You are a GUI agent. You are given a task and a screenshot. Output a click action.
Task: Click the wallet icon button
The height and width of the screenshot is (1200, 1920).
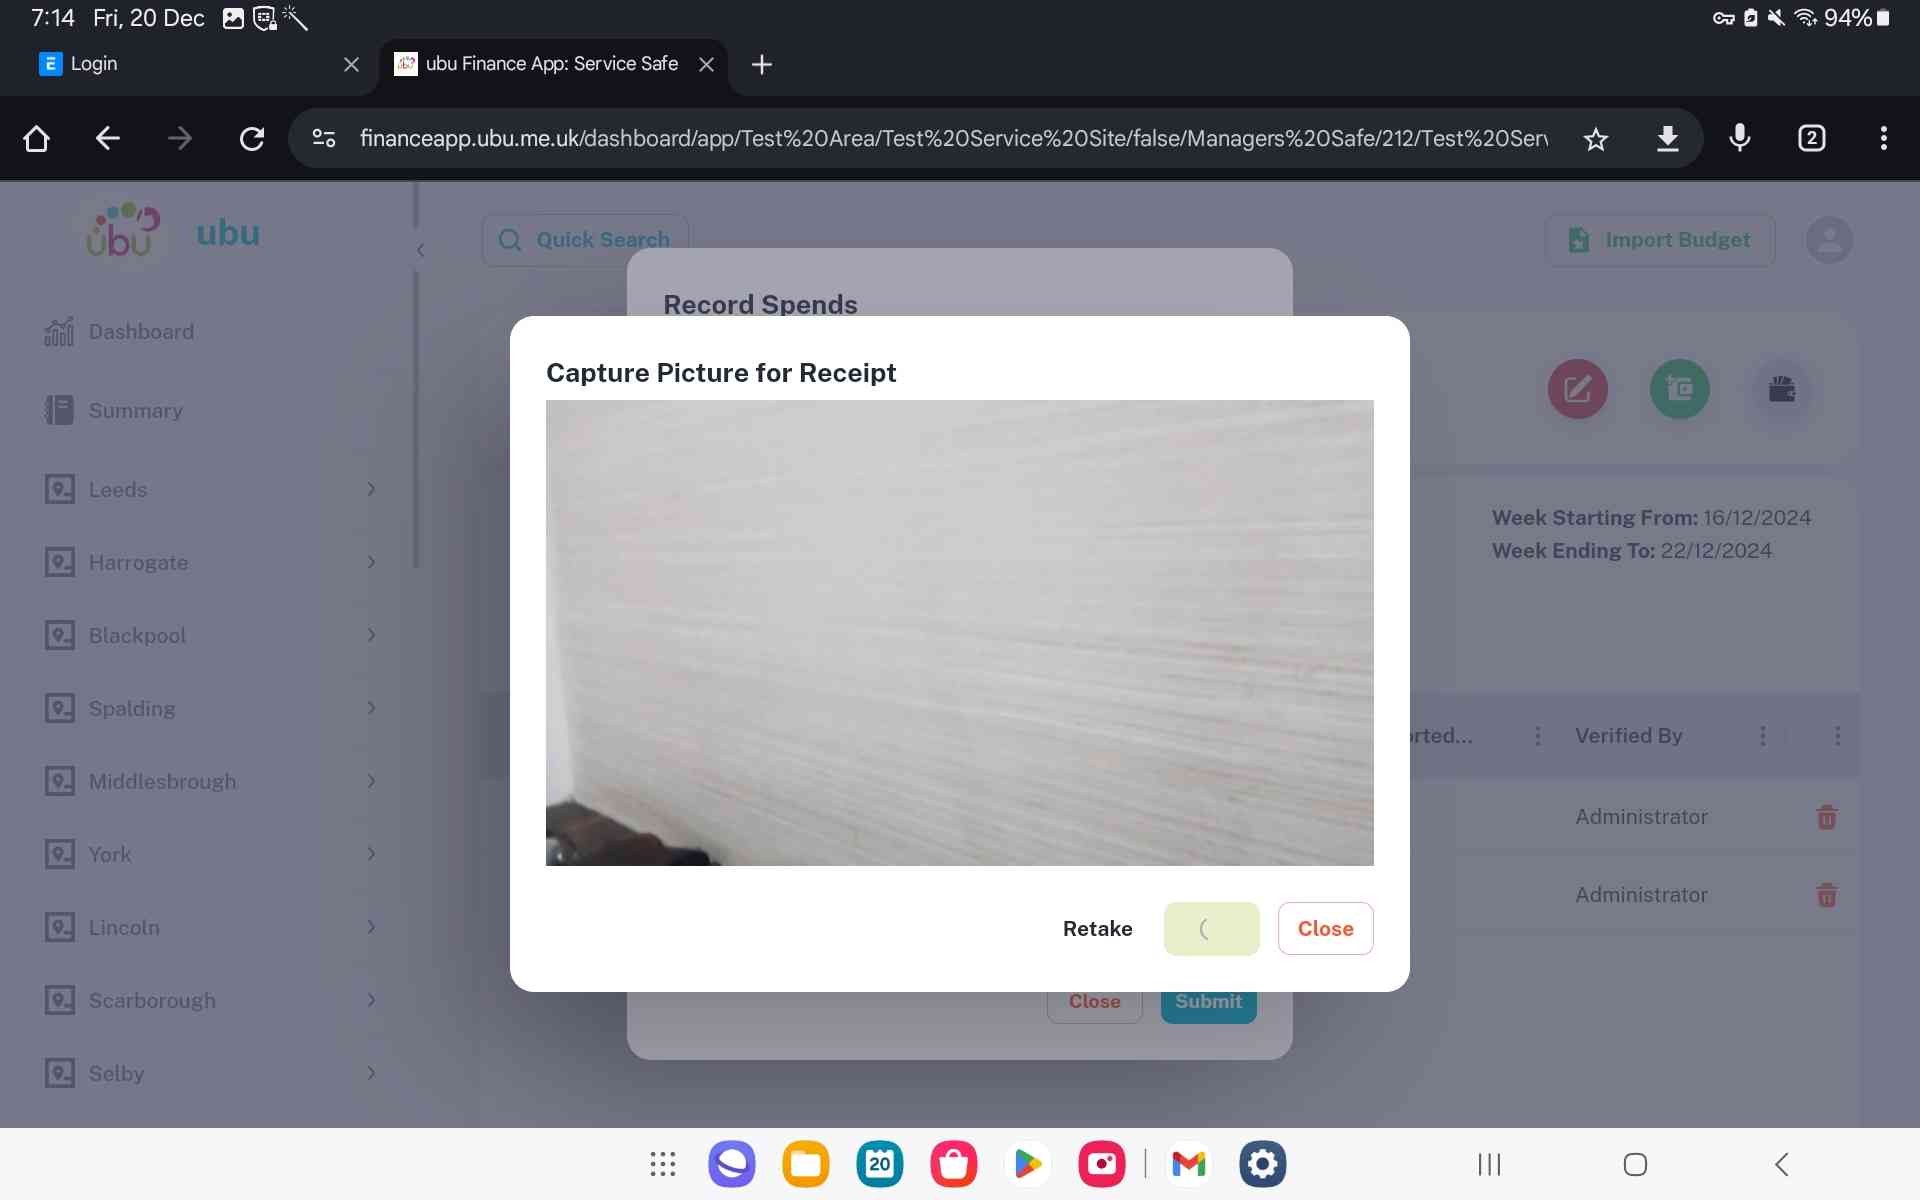pos(1781,389)
